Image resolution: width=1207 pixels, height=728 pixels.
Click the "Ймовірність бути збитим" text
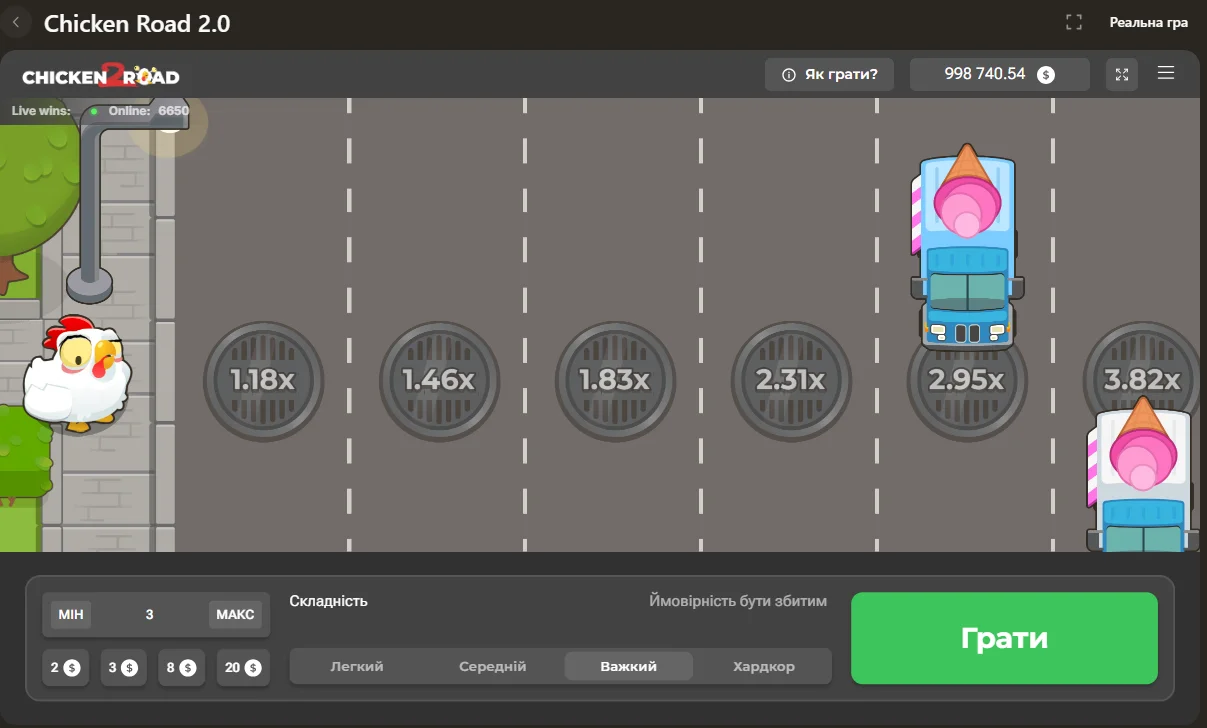click(x=738, y=601)
